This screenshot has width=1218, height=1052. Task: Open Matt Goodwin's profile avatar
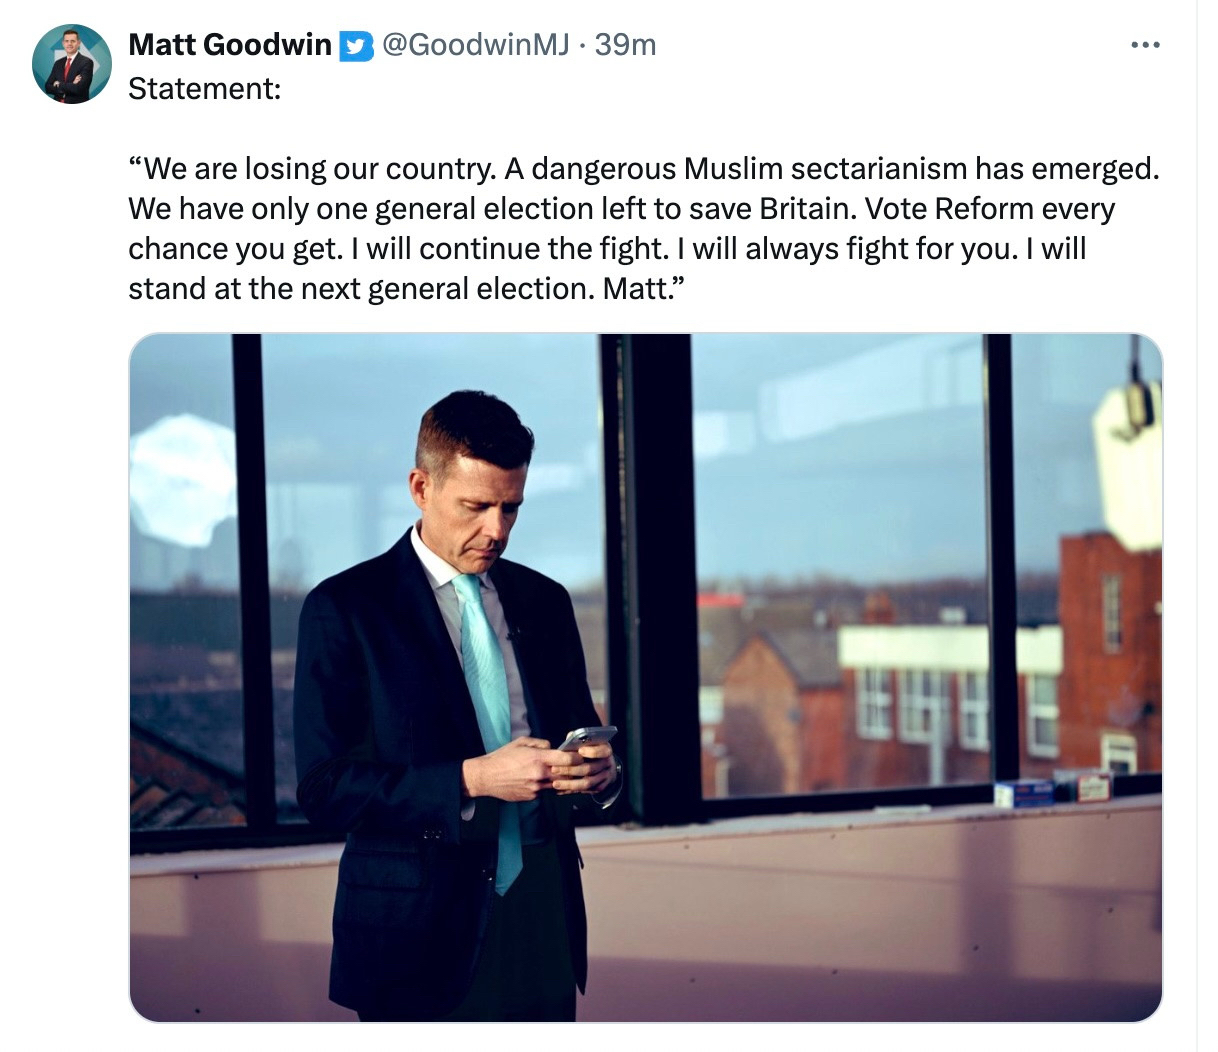[x=71, y=65]
